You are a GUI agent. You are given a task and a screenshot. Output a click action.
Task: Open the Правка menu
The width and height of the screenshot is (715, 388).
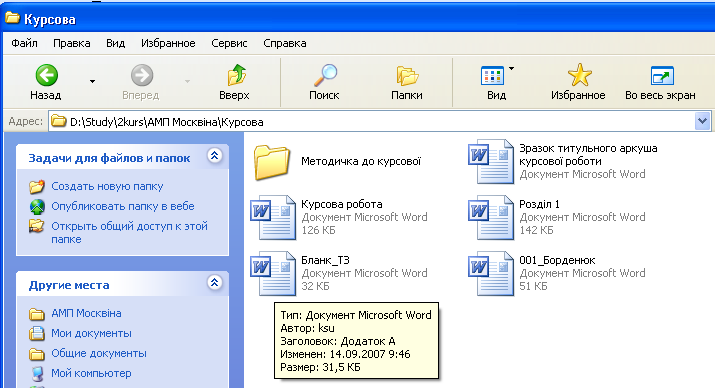[x=72, y=43]
